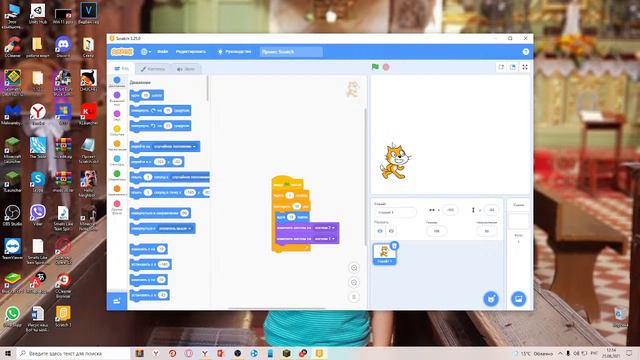The image size is (640, 360).
Task: Click the Windows Start button
Action: point(8,353)
